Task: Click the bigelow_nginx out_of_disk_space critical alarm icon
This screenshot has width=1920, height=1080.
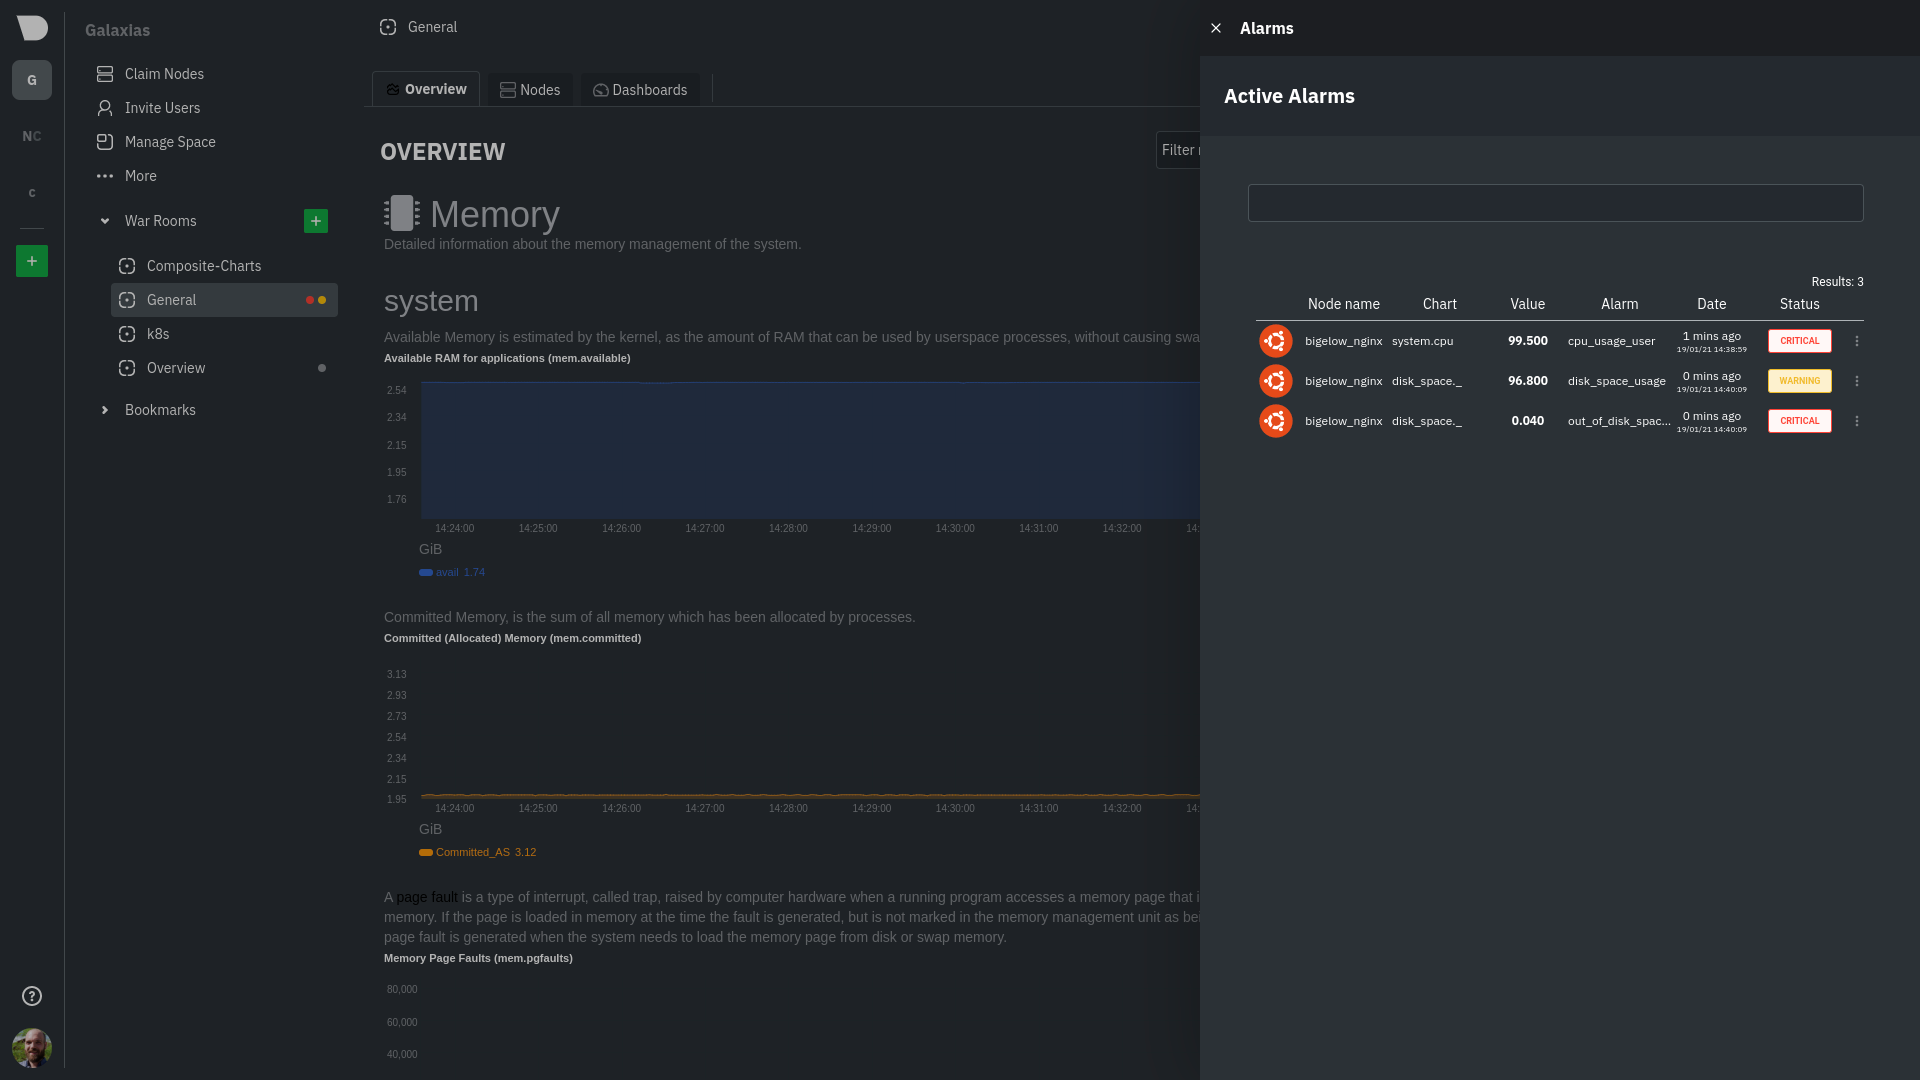Action: click(1273, 421)
